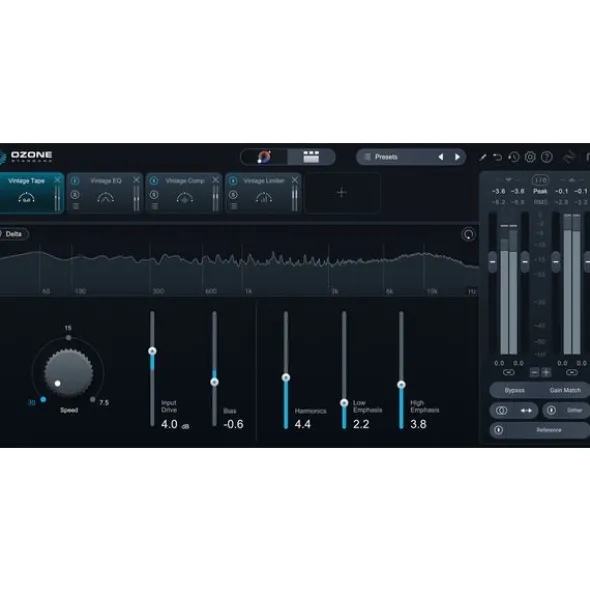Select the Vintage Comp module tab
The height and width of the screenshot is (591, 590).
tap(184, 193)
